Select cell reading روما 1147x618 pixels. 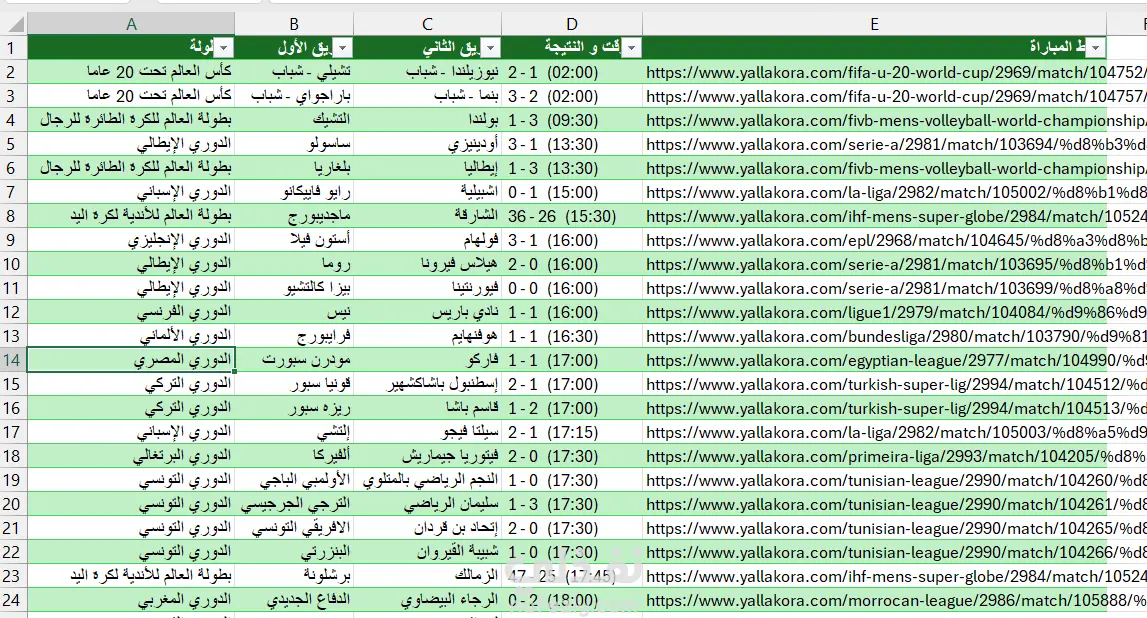[294, 264]
